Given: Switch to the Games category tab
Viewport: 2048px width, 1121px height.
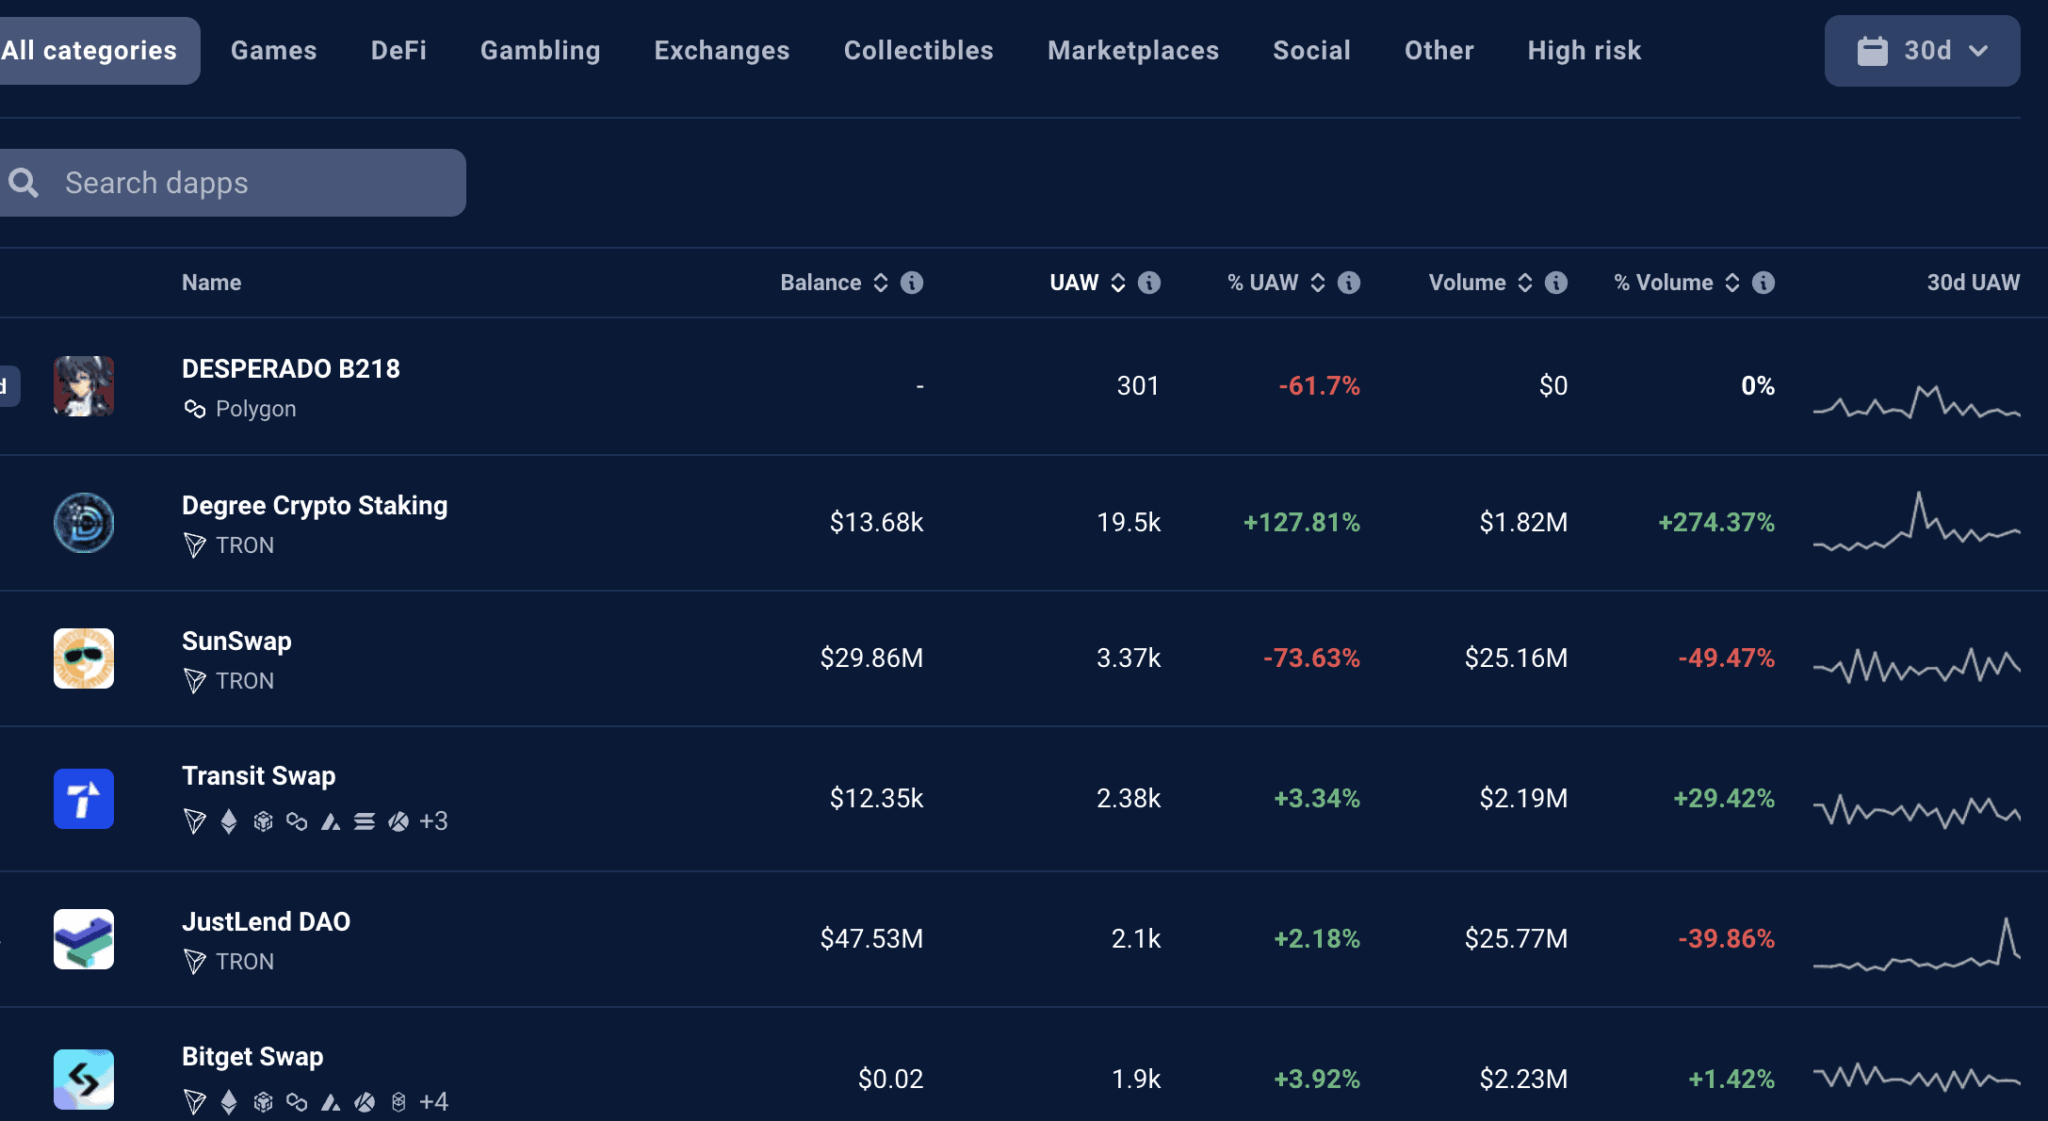Looking at the screenshot, I should (x=273, y=50).
